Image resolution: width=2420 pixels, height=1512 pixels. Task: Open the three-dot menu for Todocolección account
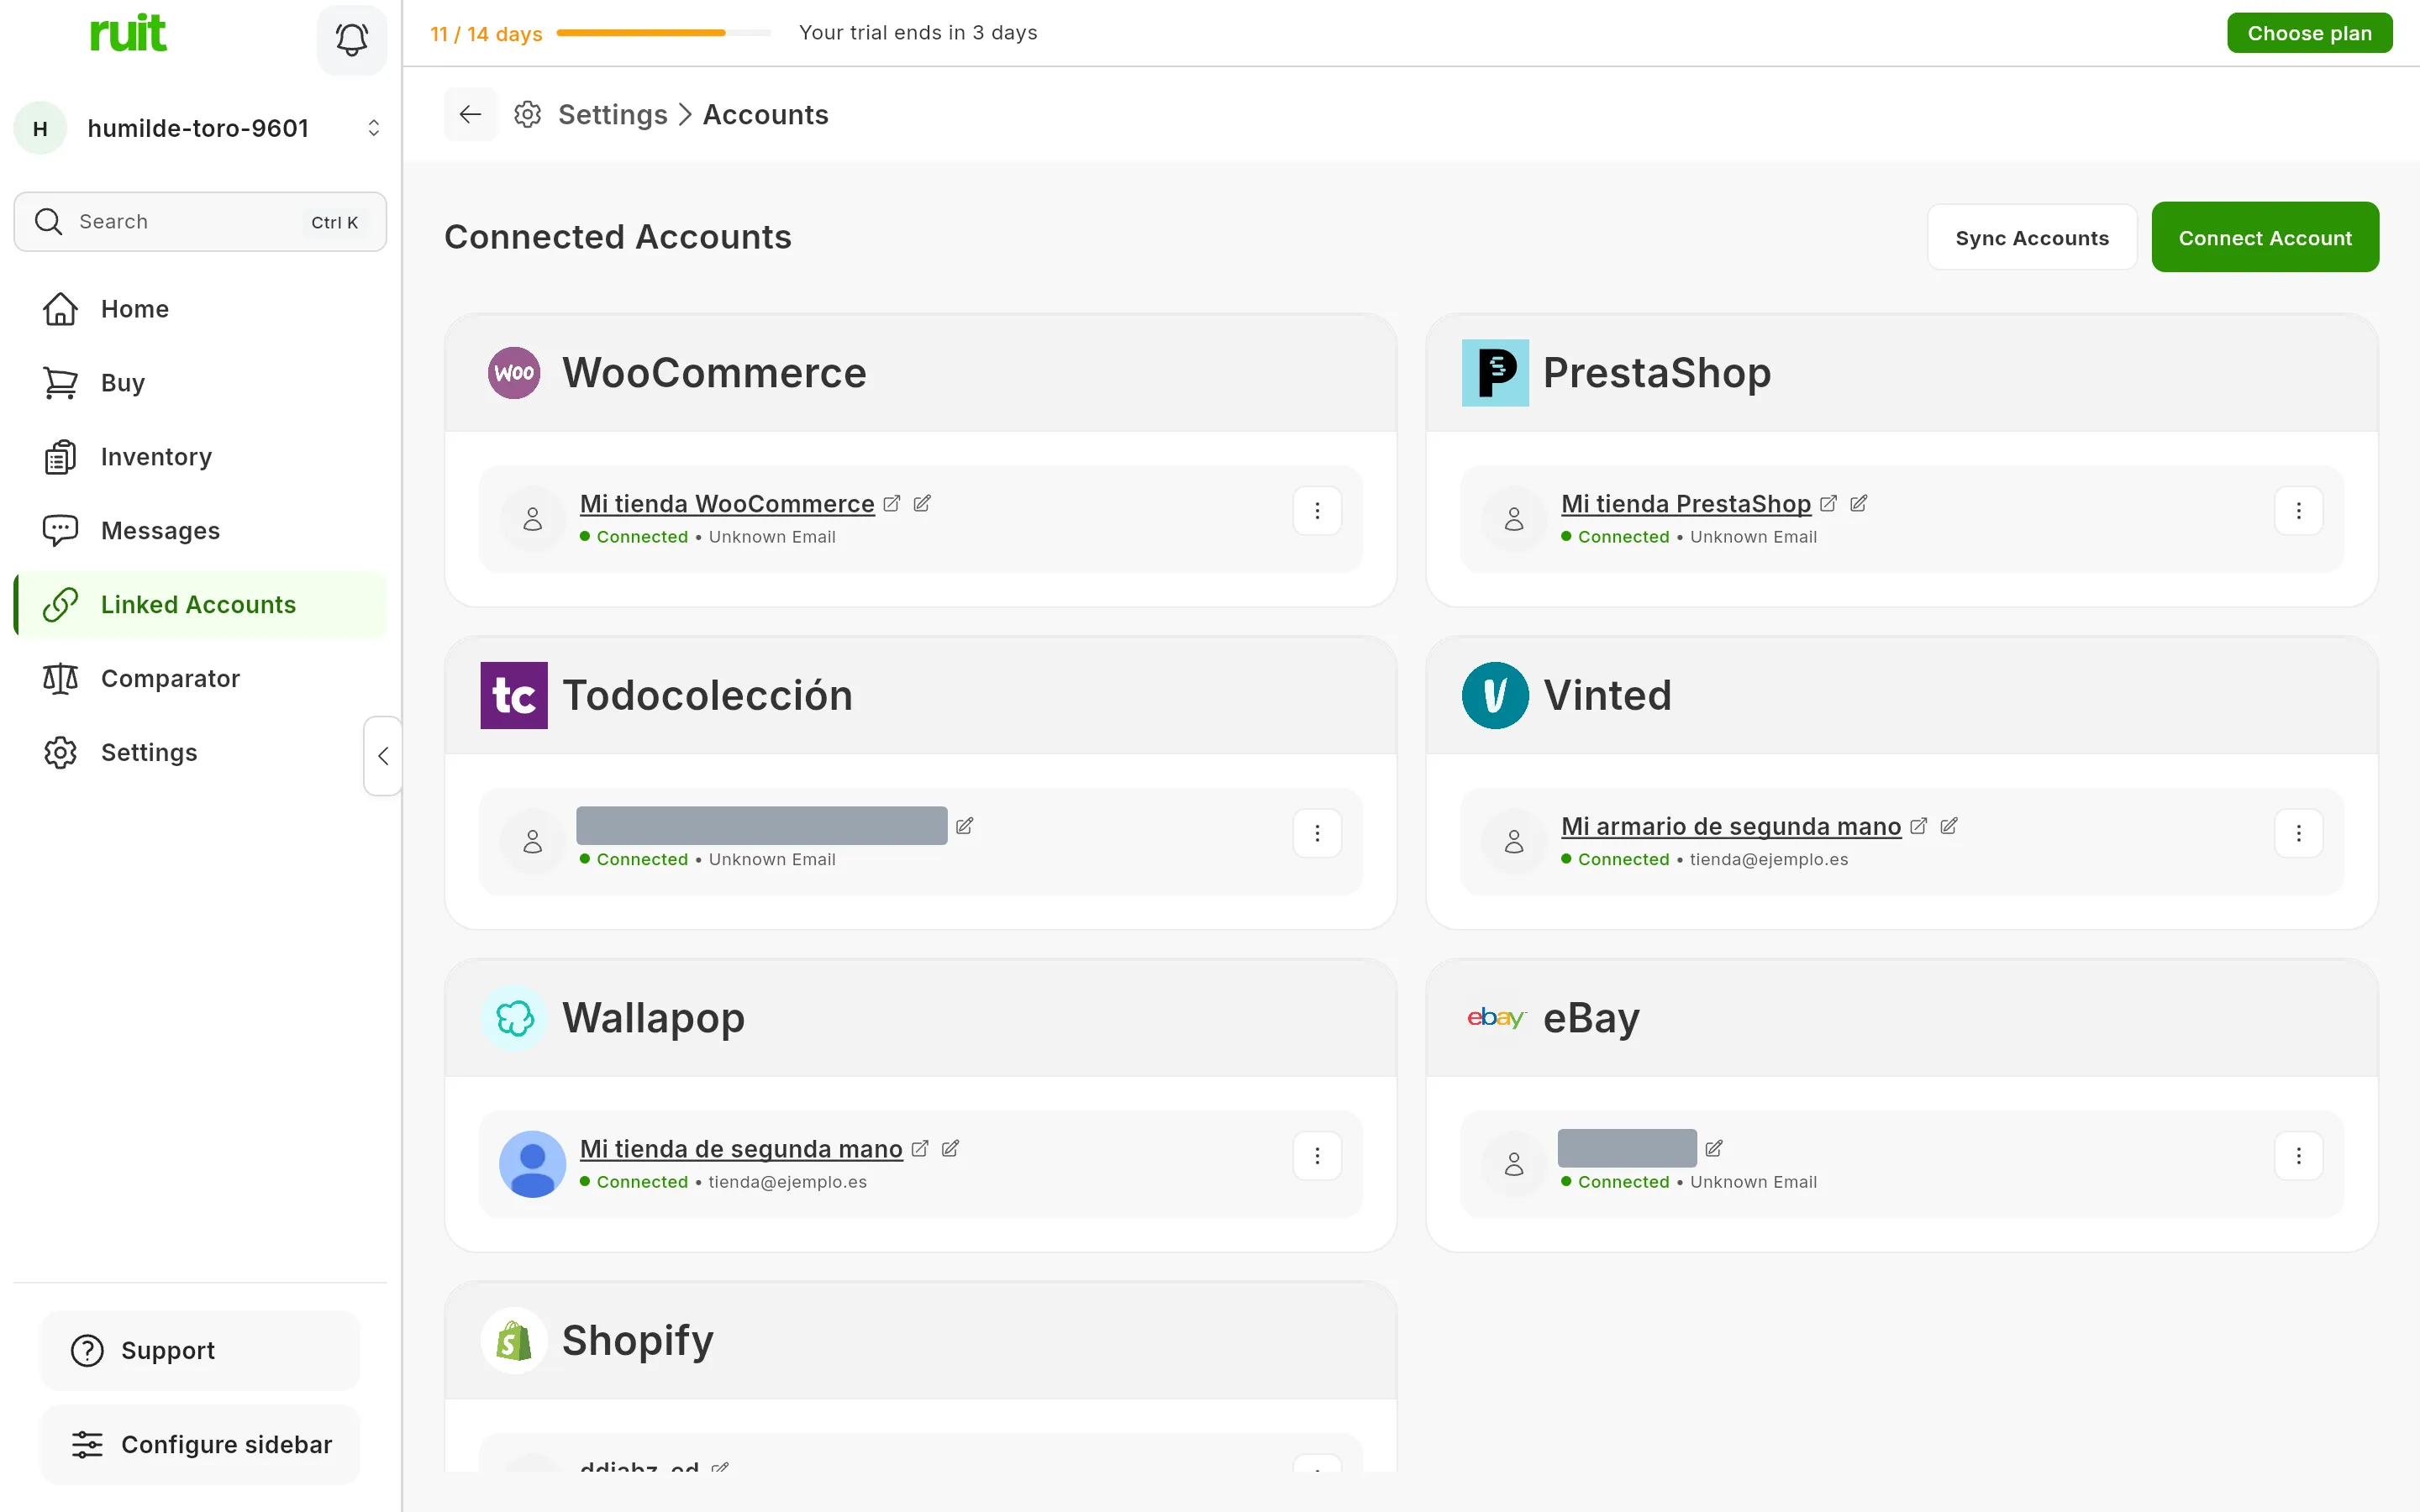click(x=1317, y=833)
